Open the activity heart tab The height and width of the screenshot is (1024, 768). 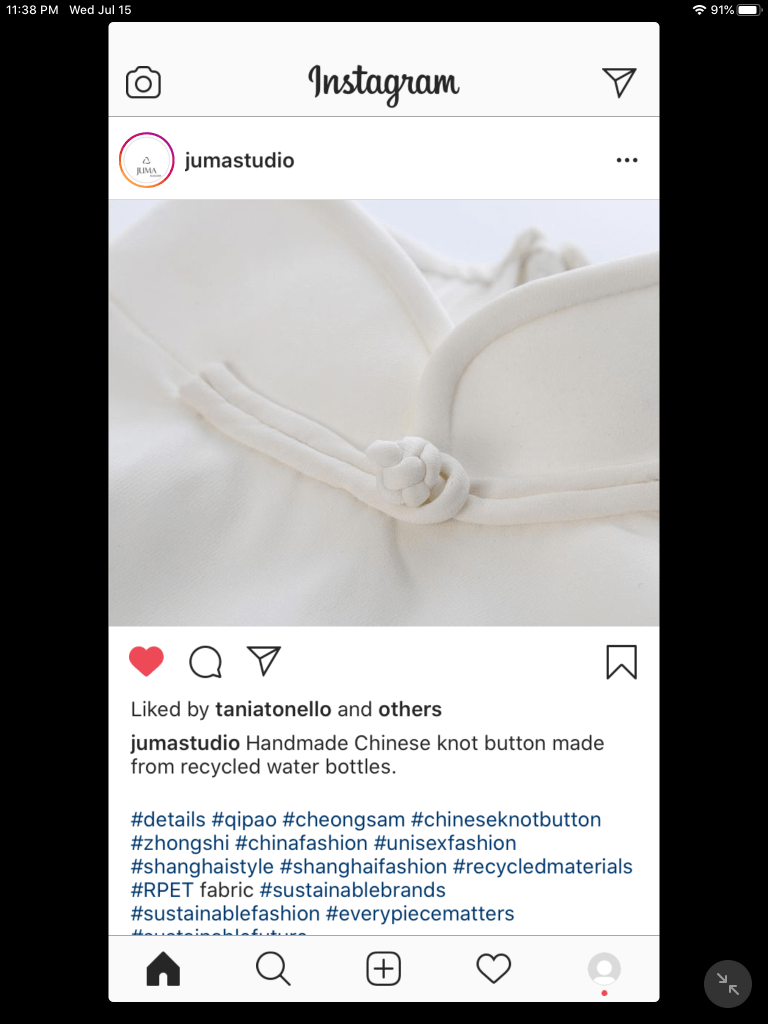tap(494, 968)
